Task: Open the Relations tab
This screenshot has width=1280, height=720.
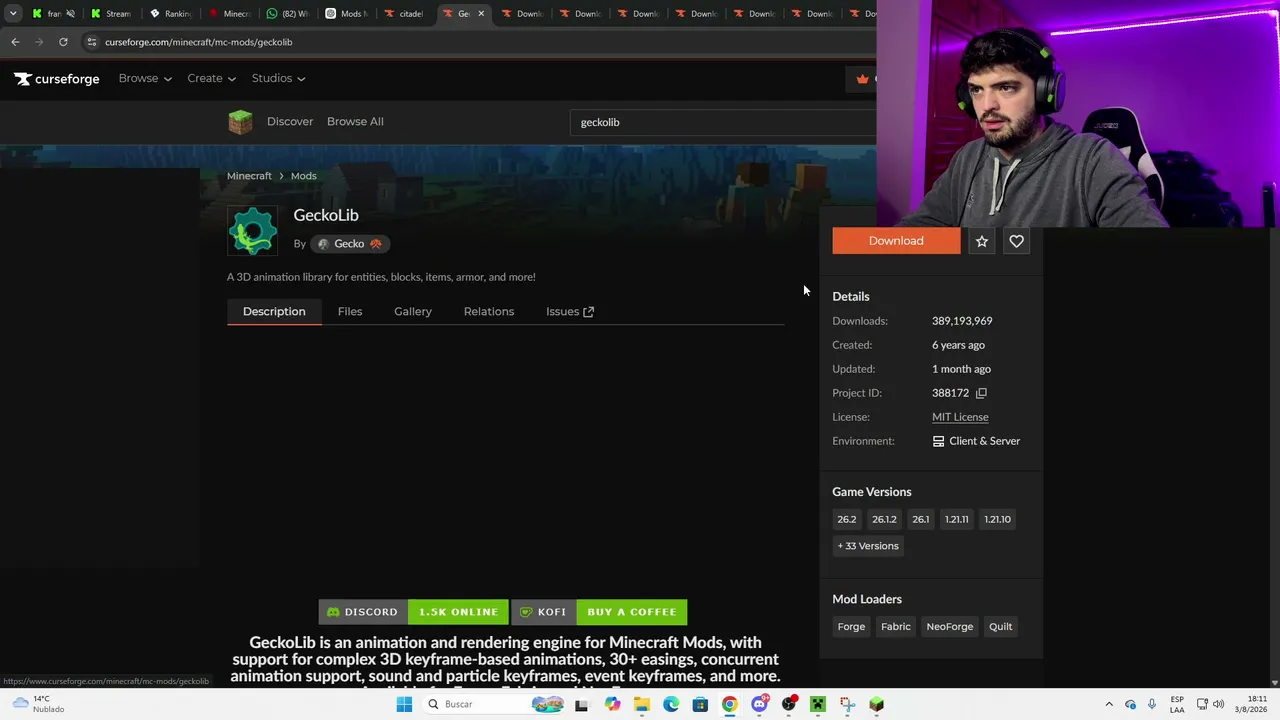Action: (489, 312)
